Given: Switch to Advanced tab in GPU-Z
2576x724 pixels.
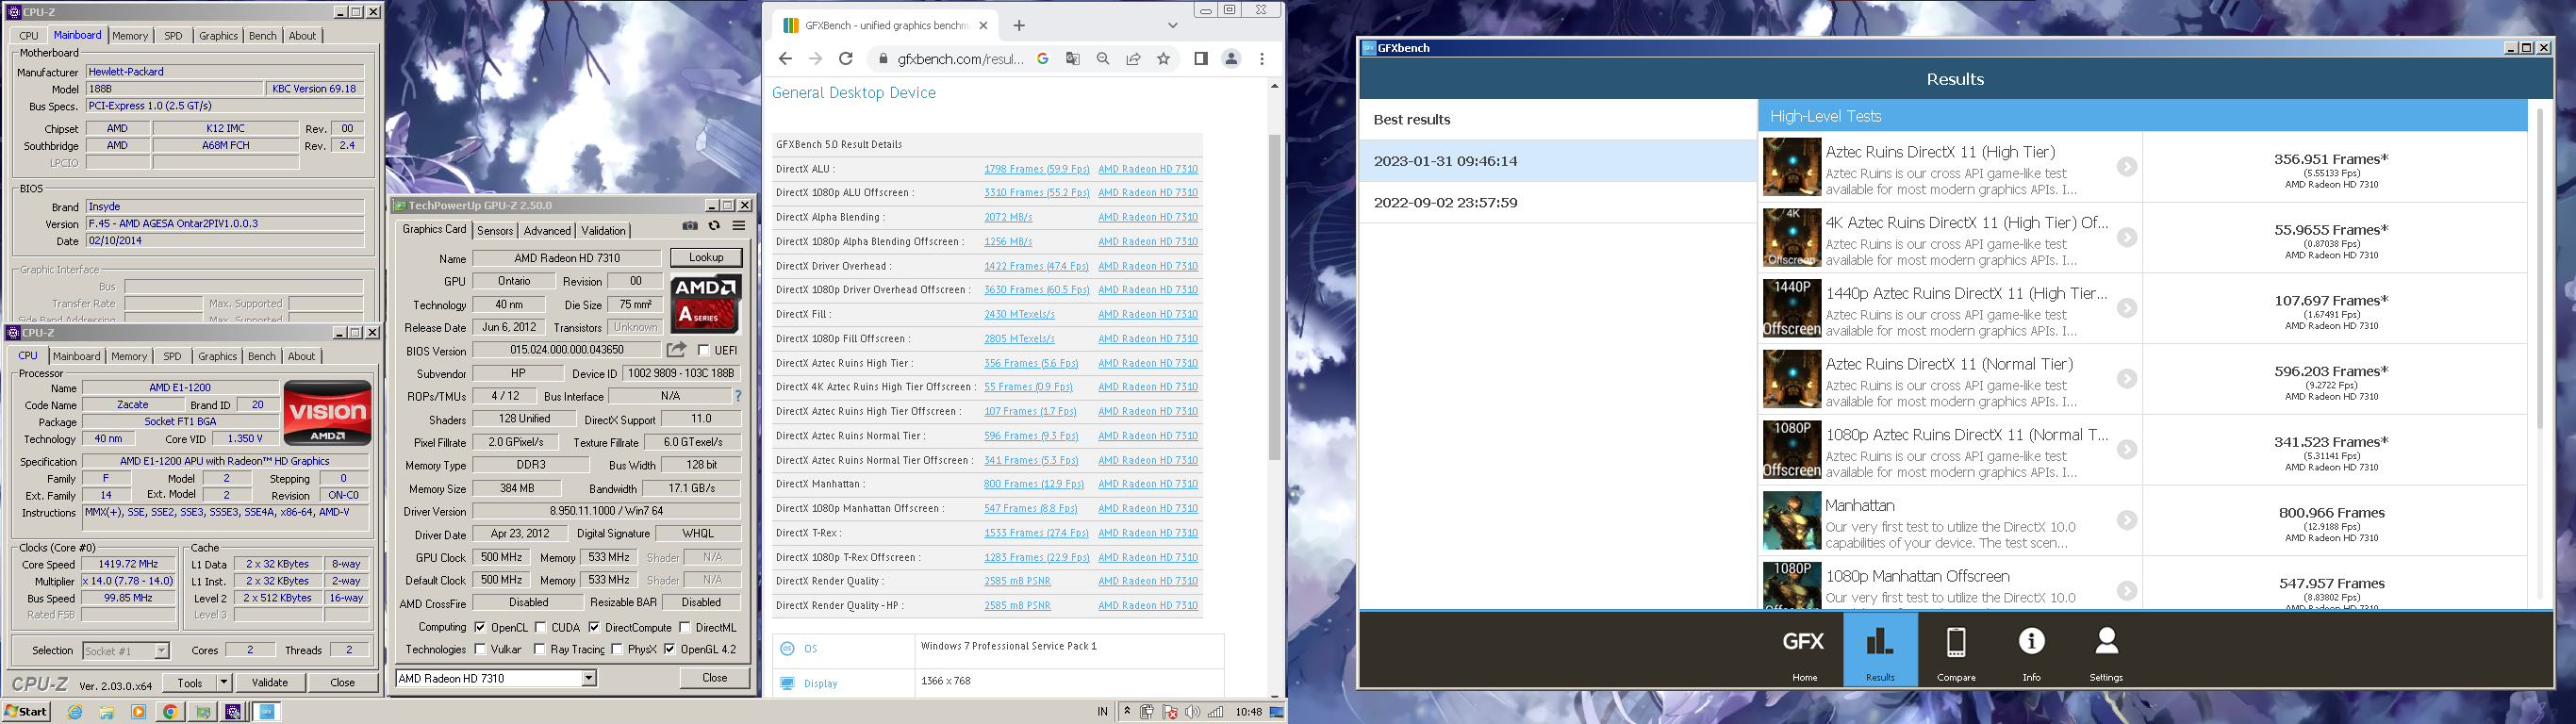Looking at the screenshot, I should tap(547, 231).
